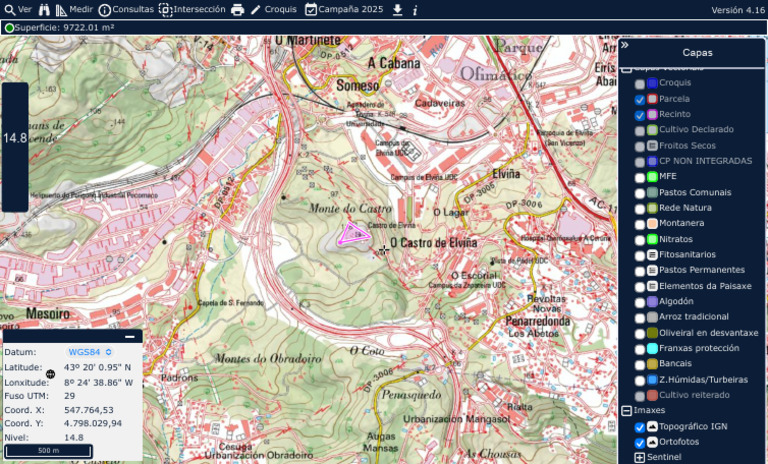This screenshot has width=768, height=464.
Task: Click the Bancais yellow swatch
Action: [x=652, y=364]
